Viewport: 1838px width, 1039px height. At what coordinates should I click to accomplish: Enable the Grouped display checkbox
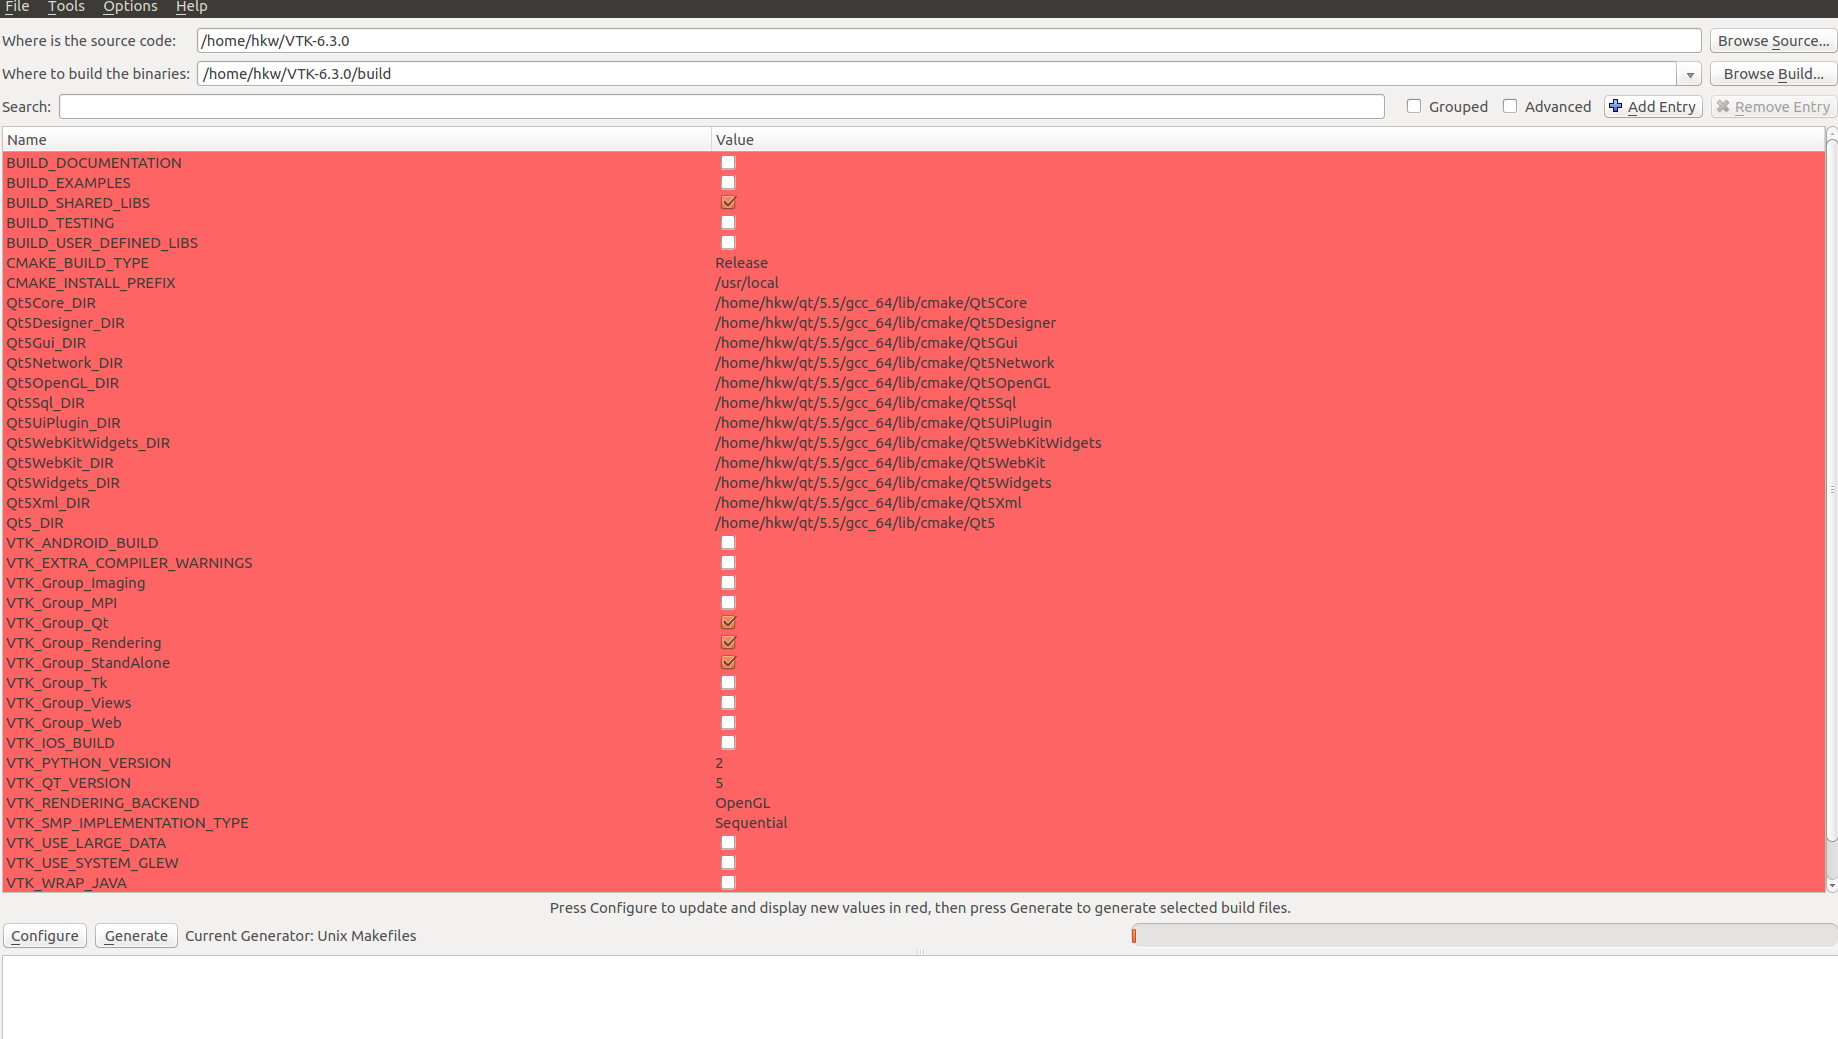click(x=1415, y=106)
